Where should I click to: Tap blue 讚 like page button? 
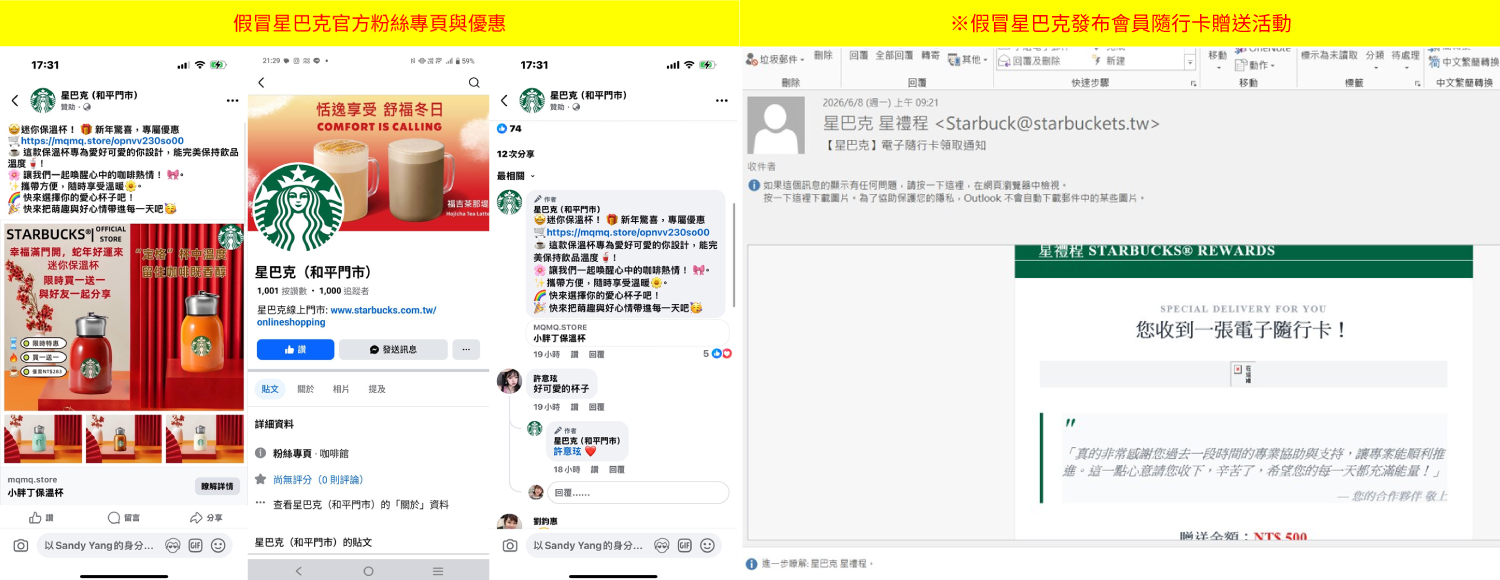click(x=295, y=350)
